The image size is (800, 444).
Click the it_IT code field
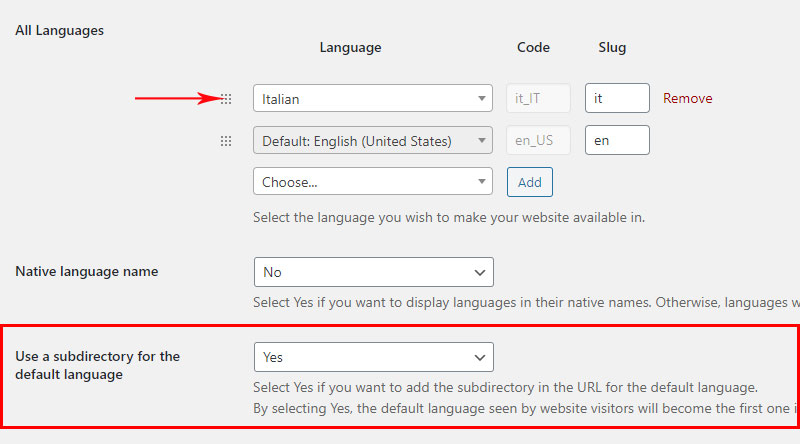pos(538,98)
